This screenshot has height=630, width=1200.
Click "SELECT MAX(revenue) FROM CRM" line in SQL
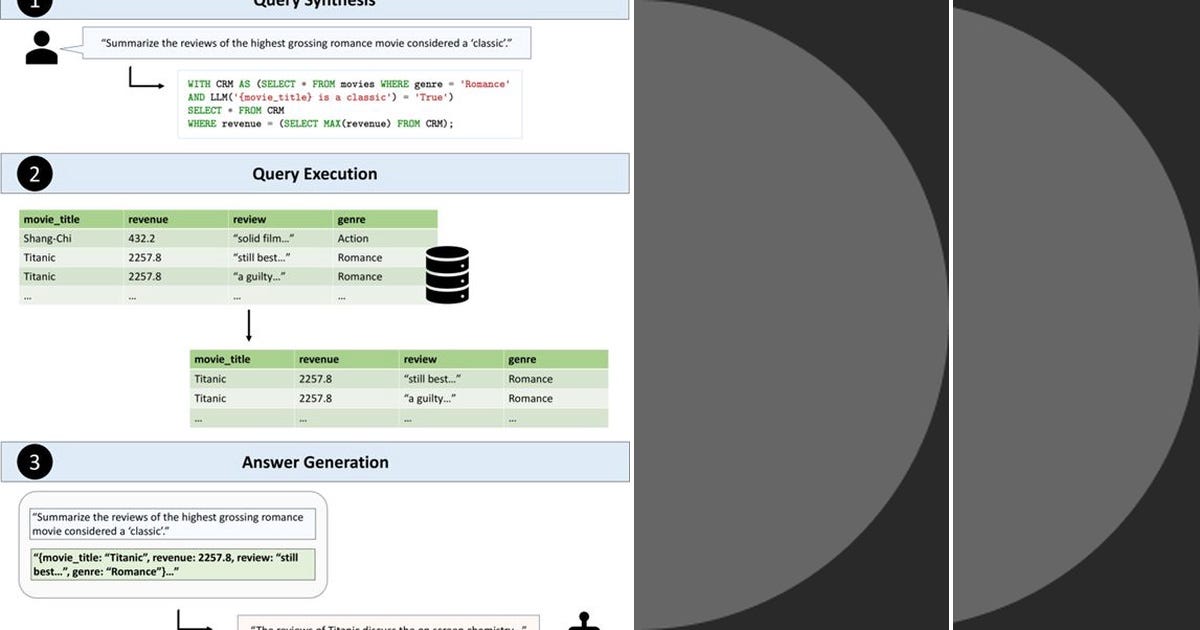click(321, 124)
